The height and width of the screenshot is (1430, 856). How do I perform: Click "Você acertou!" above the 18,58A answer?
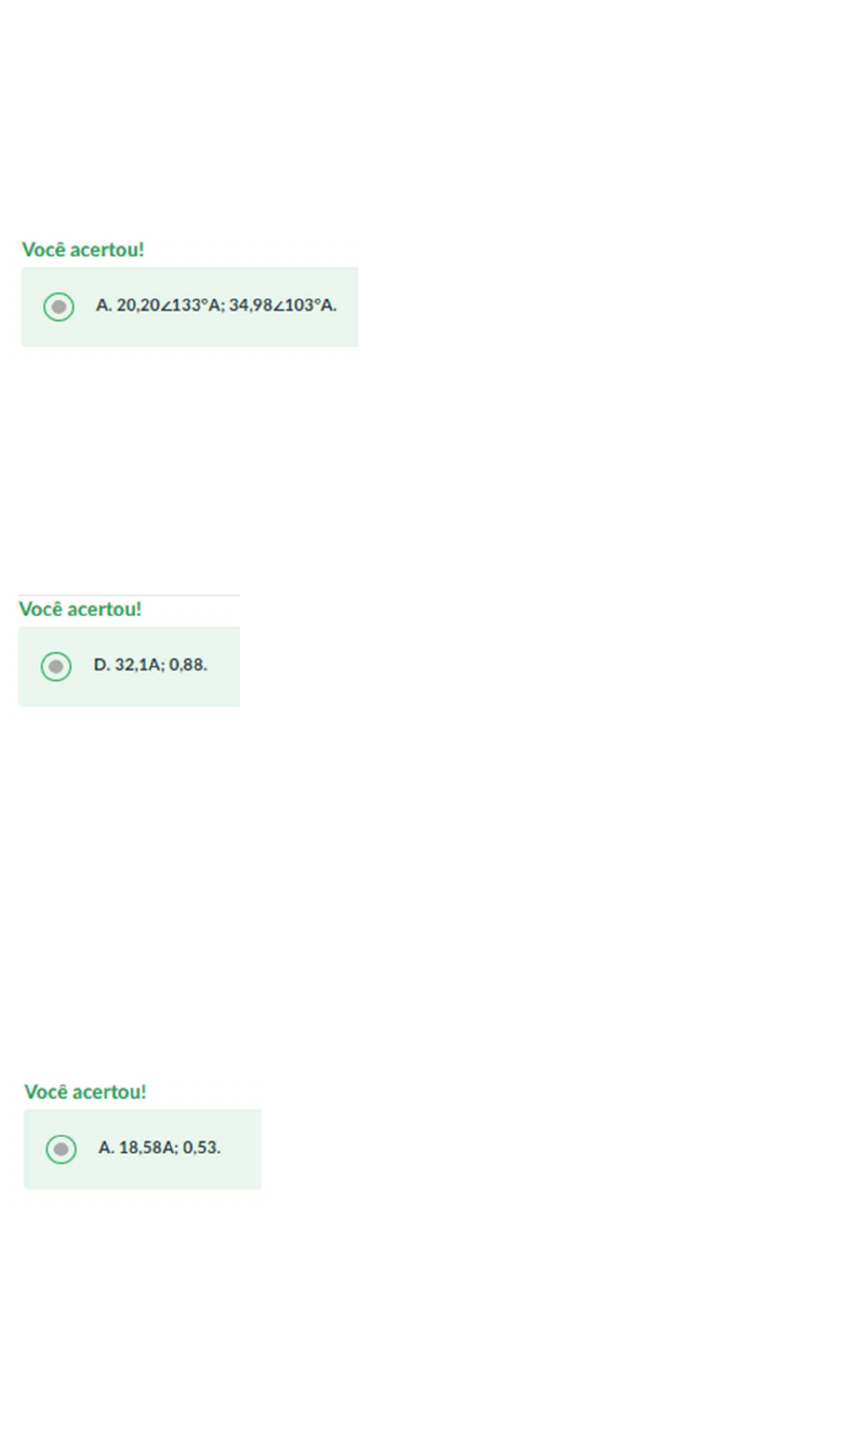(85, 1093)
